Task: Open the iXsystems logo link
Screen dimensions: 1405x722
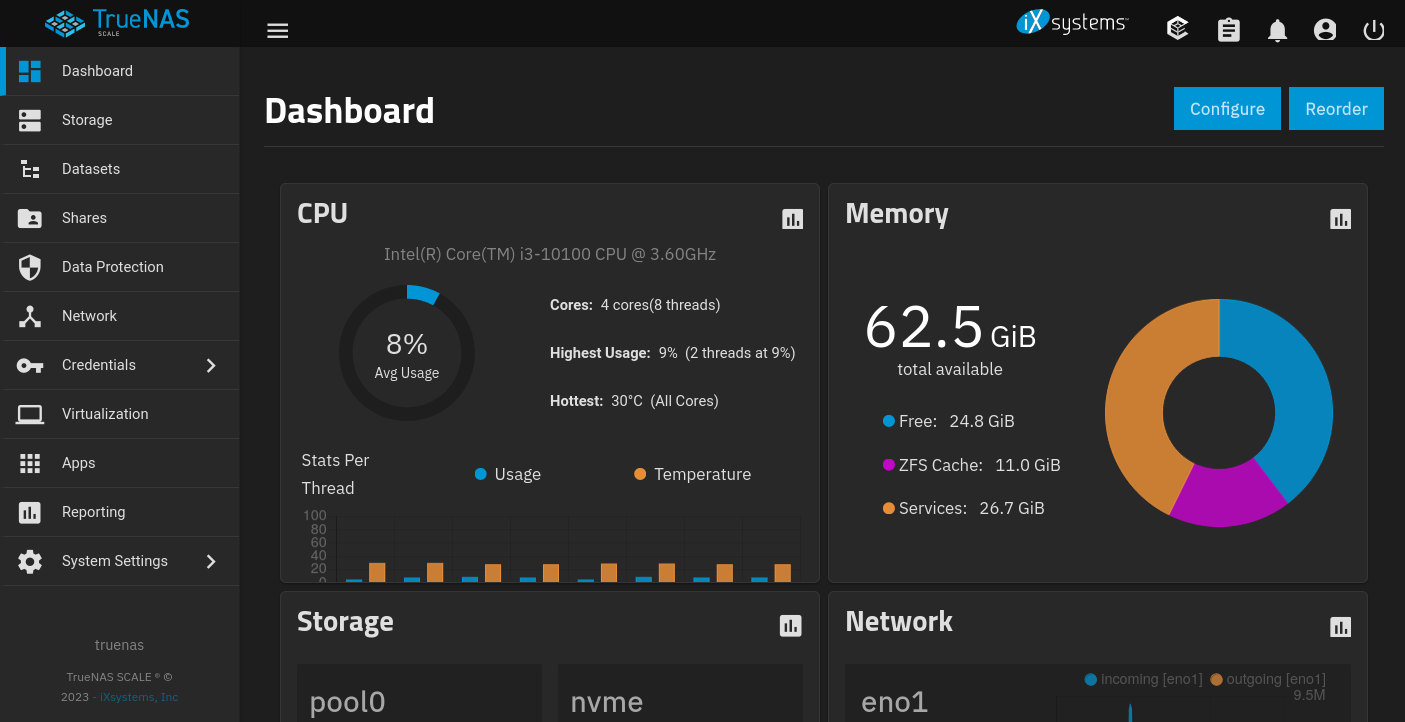Action: tap(1072, 22)
